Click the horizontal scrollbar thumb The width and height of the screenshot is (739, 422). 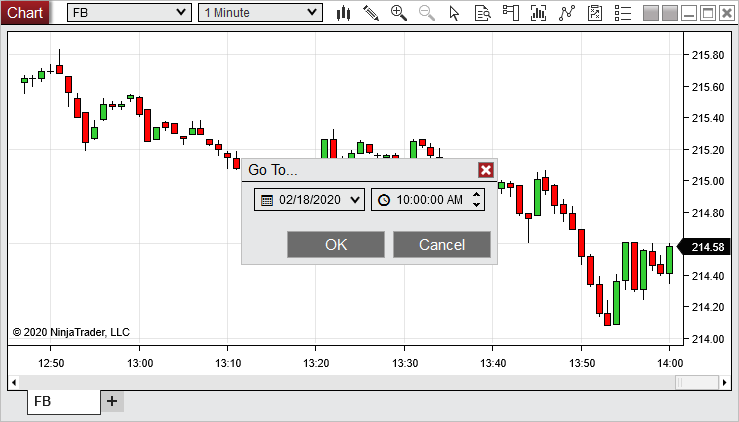click(x=695, y=382)
